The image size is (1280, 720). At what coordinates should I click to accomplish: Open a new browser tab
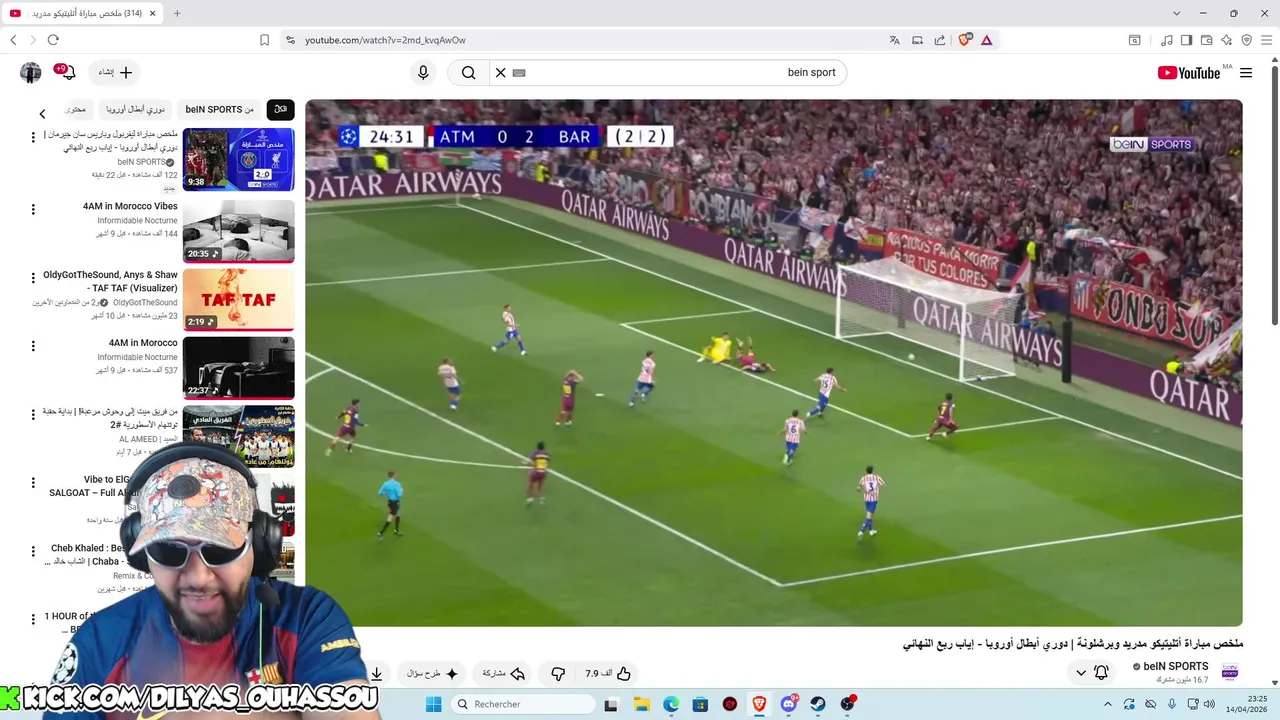pyautogui.click(x=177, y=13)
